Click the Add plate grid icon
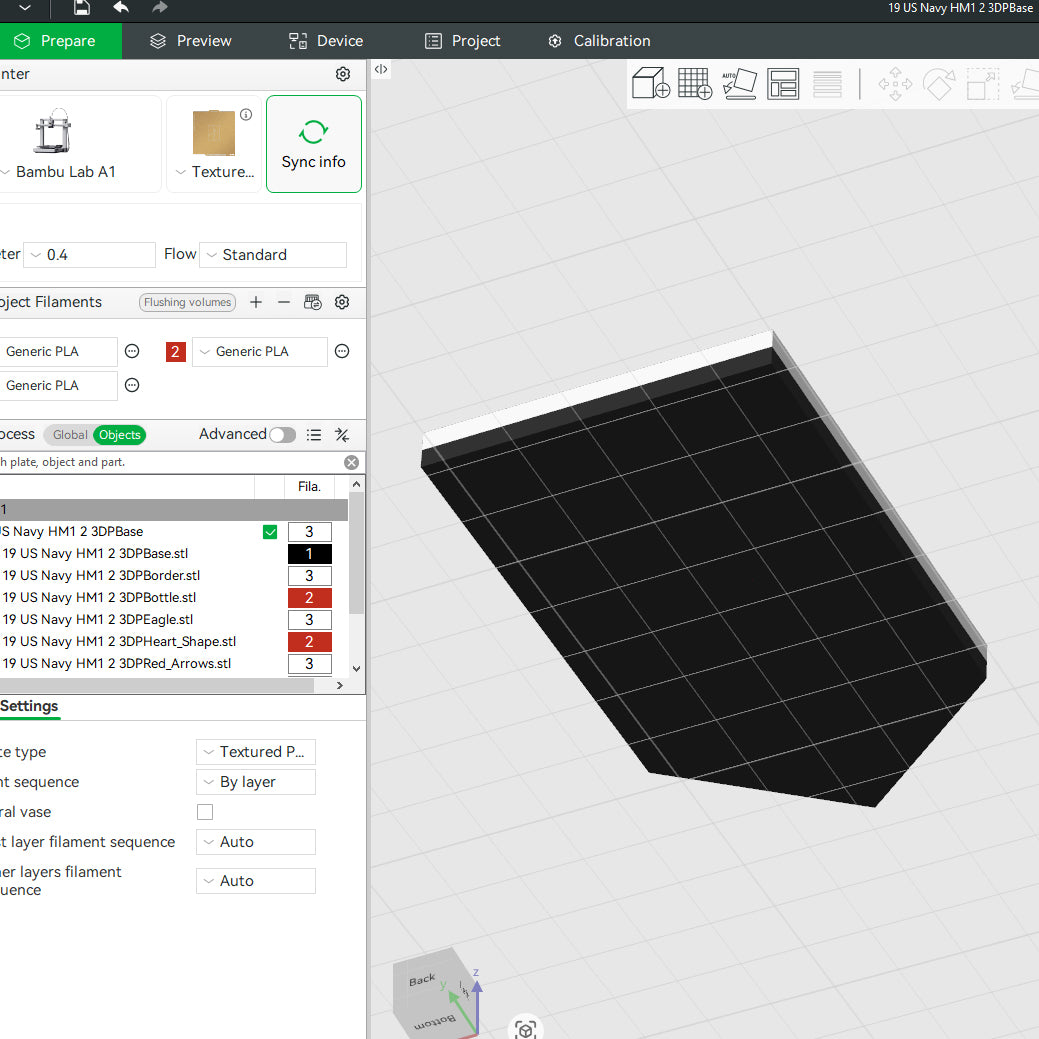 pyautogui.click(x=694, y=84)
